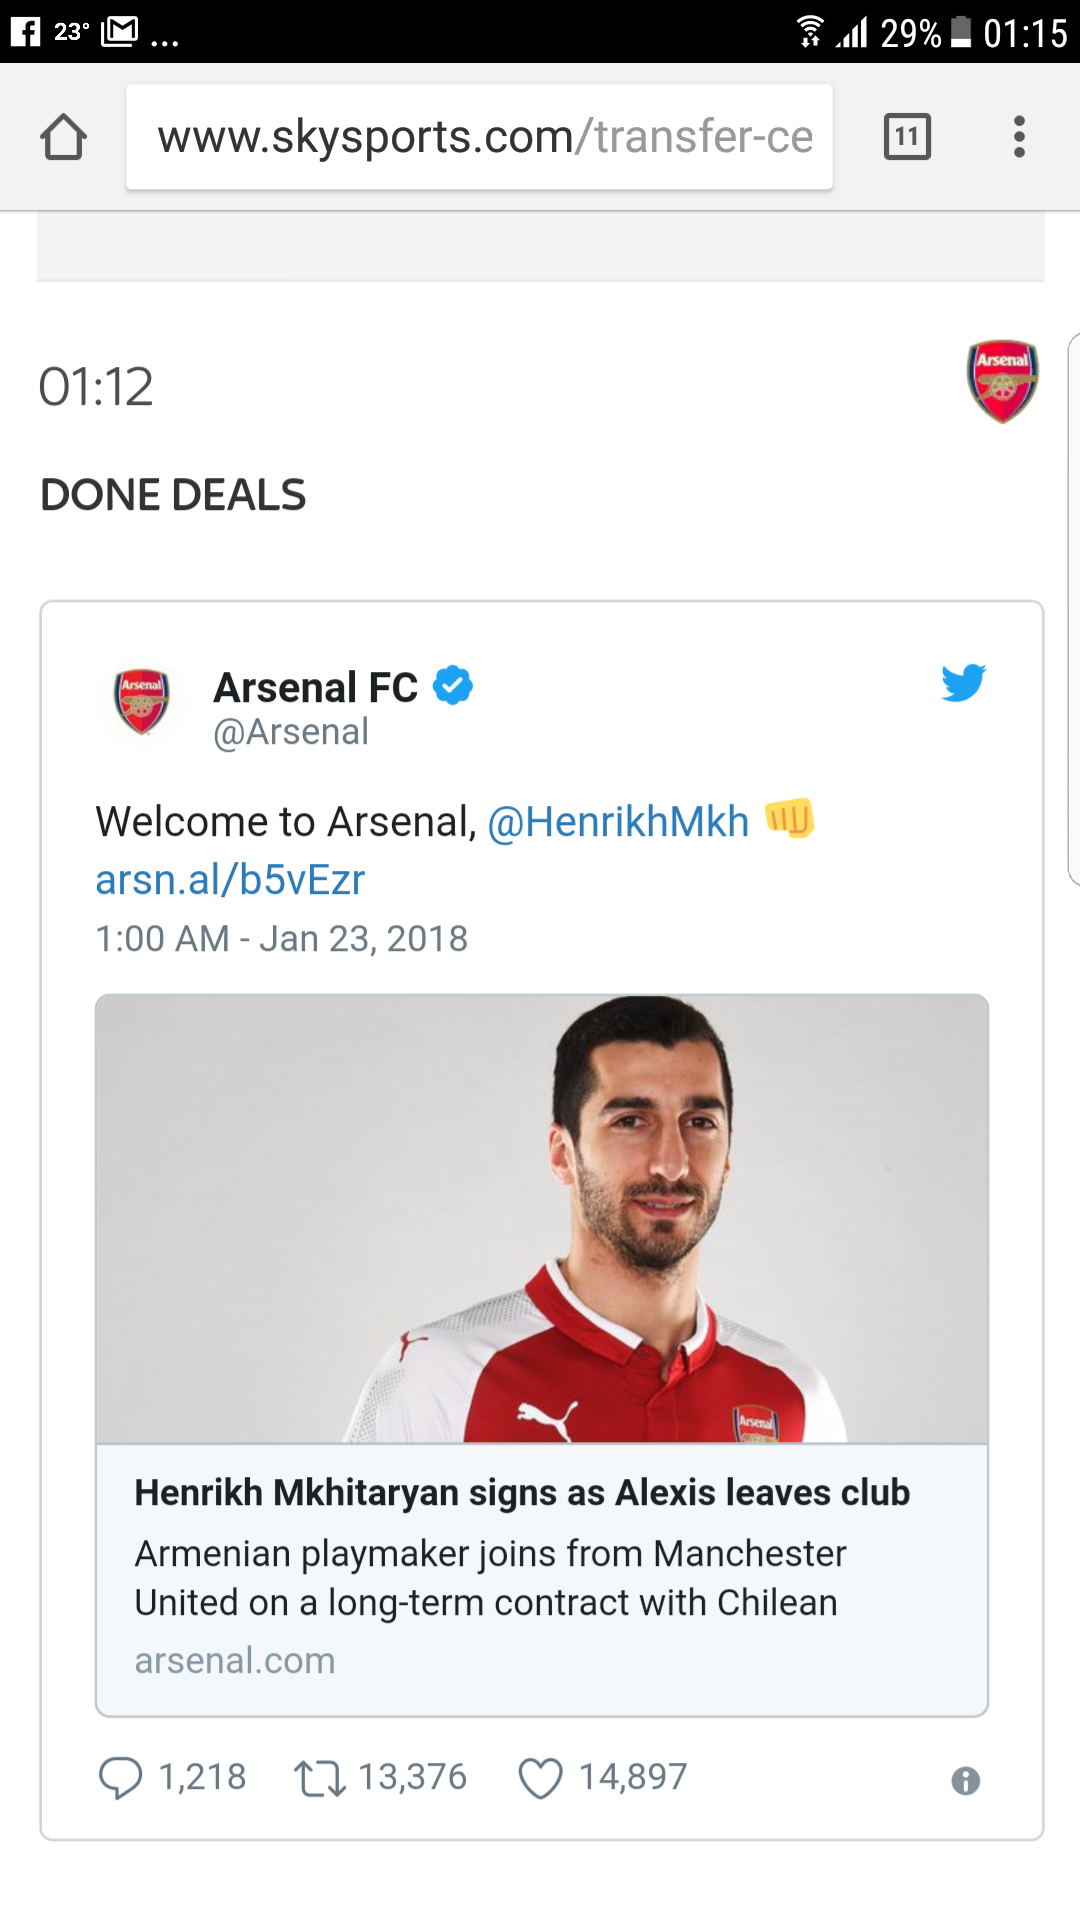Image resolution: width=1080 pixels, height=1920 pixels.
Task: Open tweet info circle icon
Action: [965, 1780]
